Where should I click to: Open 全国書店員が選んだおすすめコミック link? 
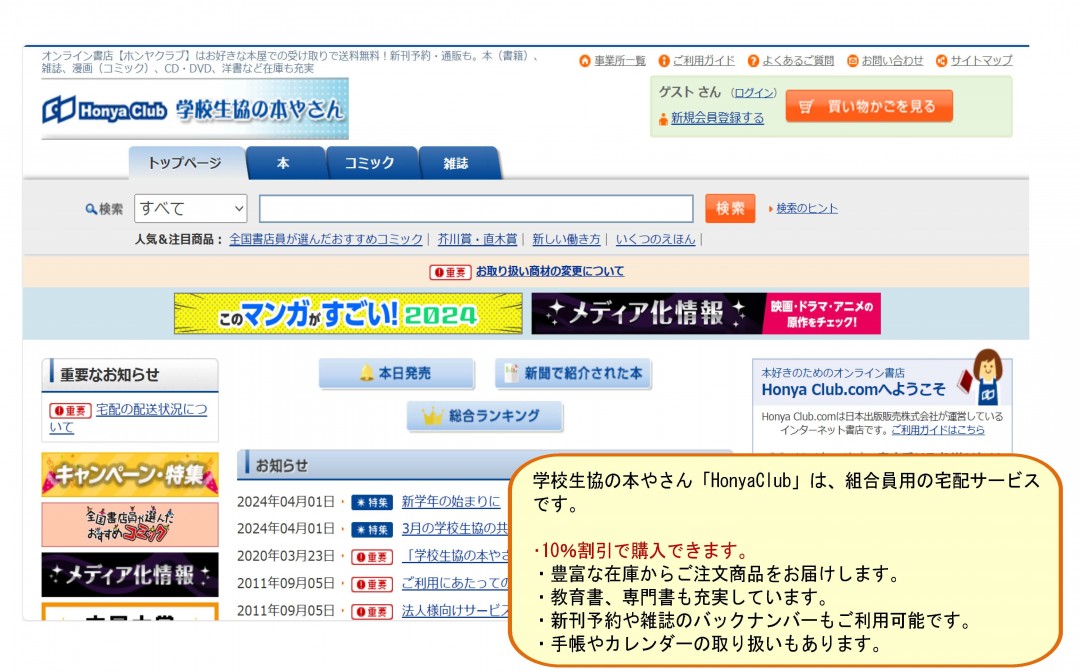[x=326, y=239]
